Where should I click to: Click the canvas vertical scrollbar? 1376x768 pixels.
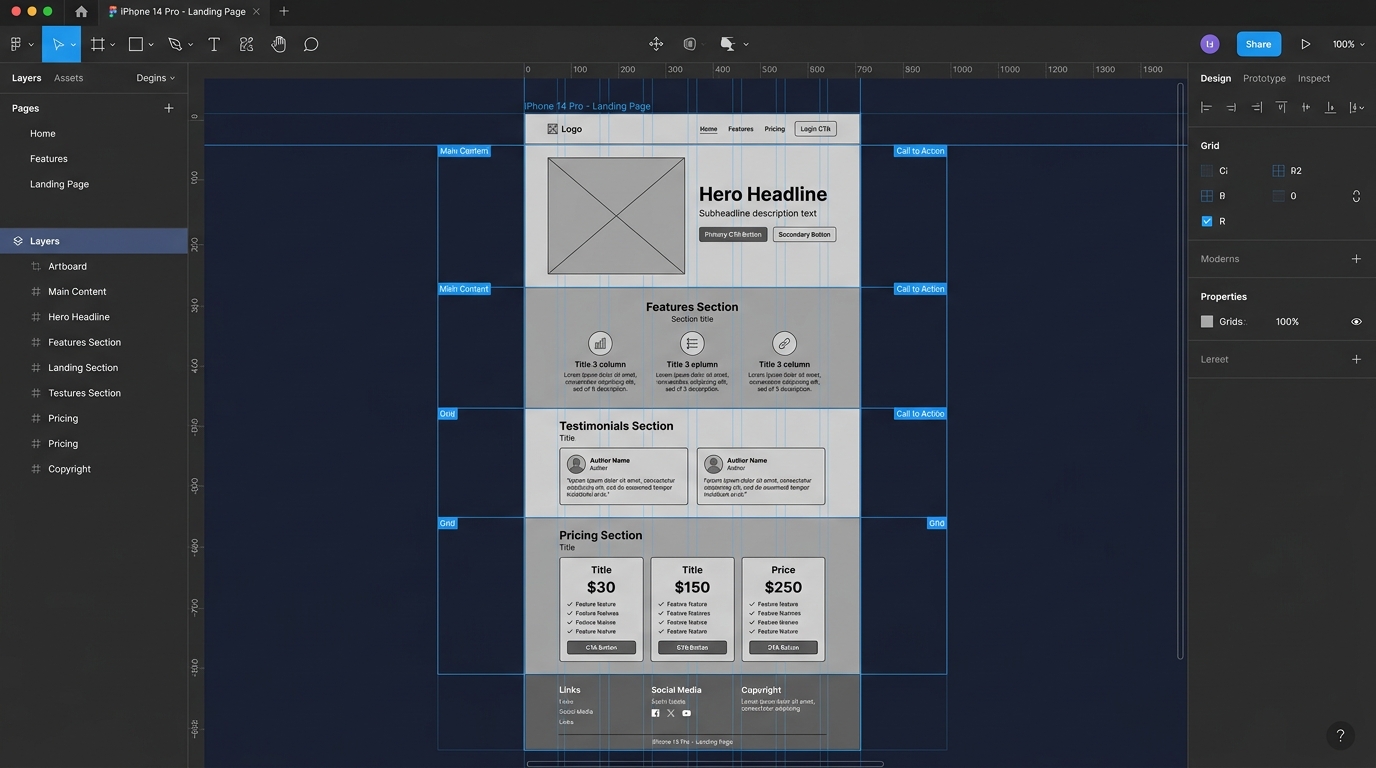click(x=1181, y=370)
